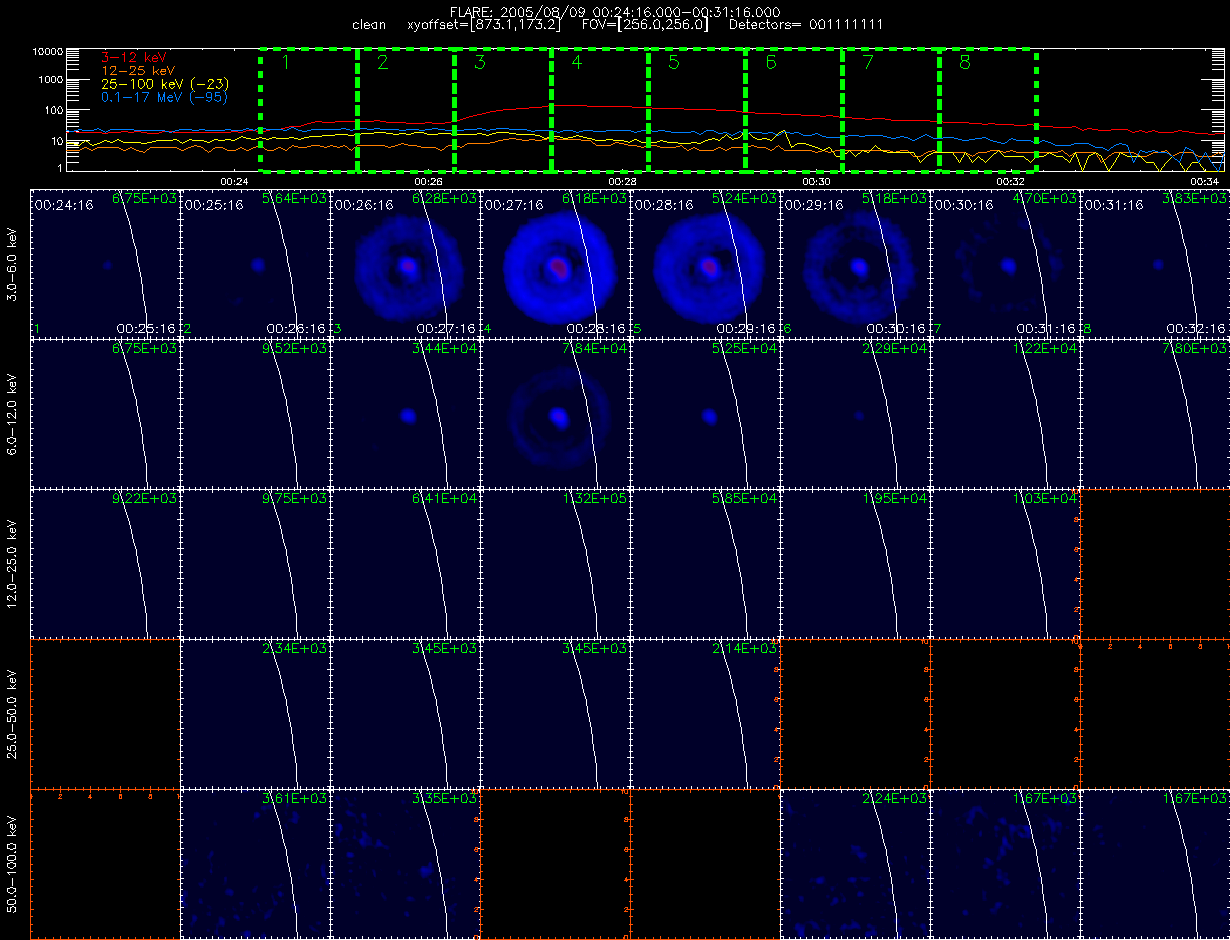Click the 4.70E+03 peak value
Viewport: 1230px width, 940px height.
(1044, 199)
